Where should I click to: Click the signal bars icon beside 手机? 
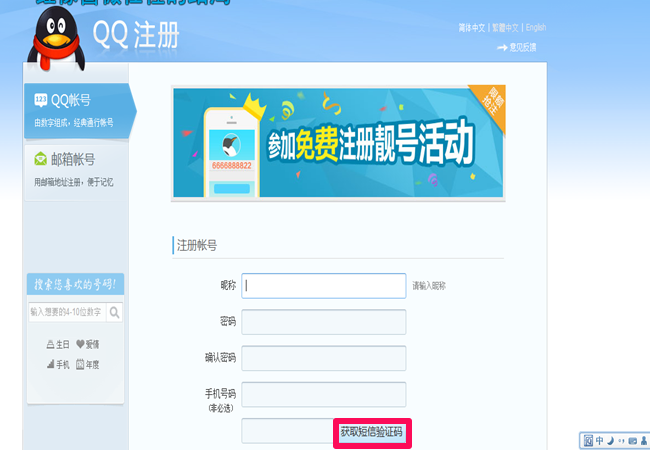pyautogui.click(x=50, y=364)
